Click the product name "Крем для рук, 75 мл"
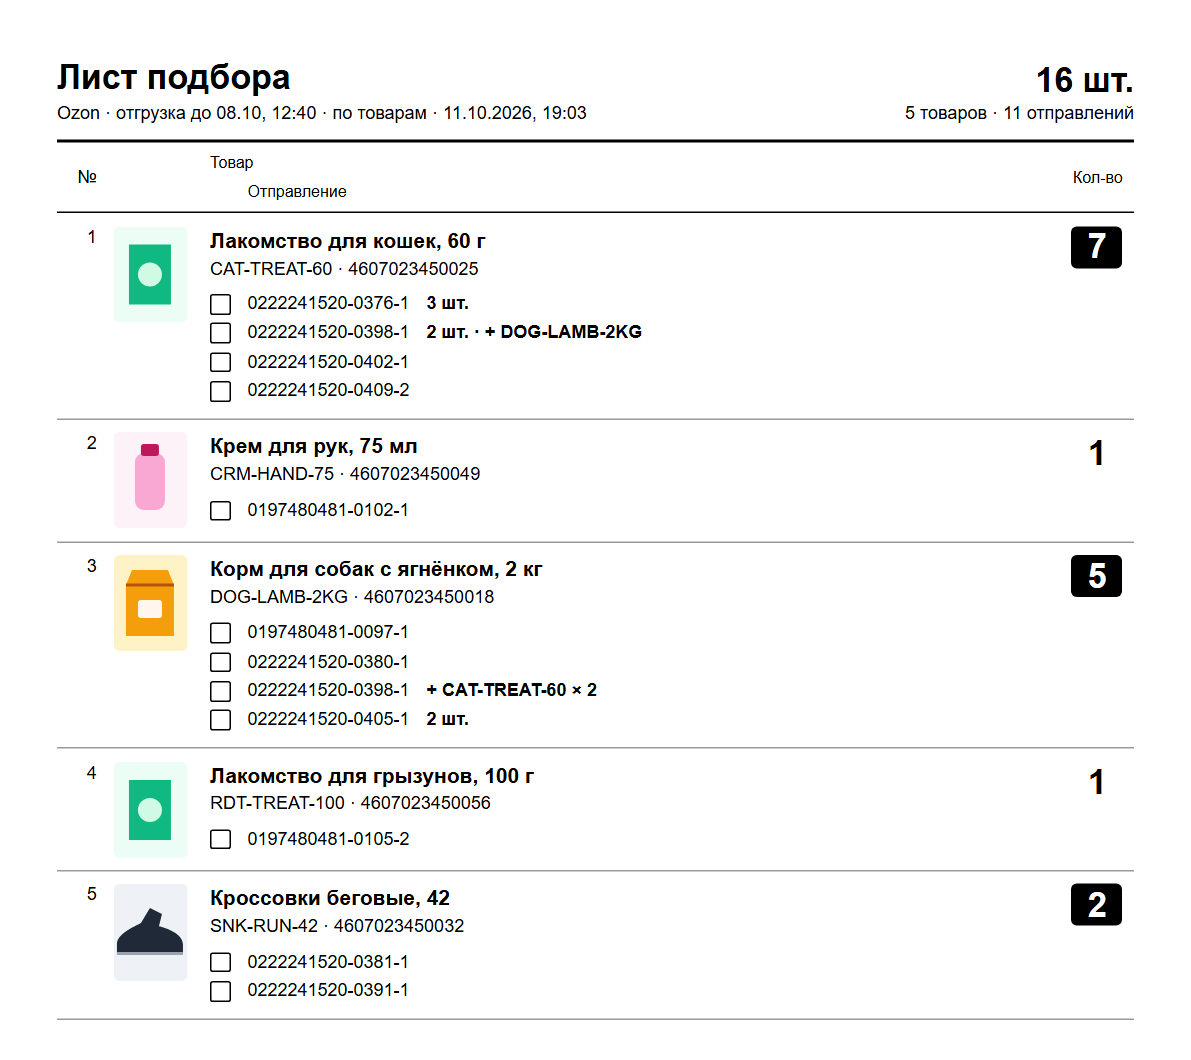This screenshot has height=1060, width=1191. pyautogui.click(x=314, y=446)
